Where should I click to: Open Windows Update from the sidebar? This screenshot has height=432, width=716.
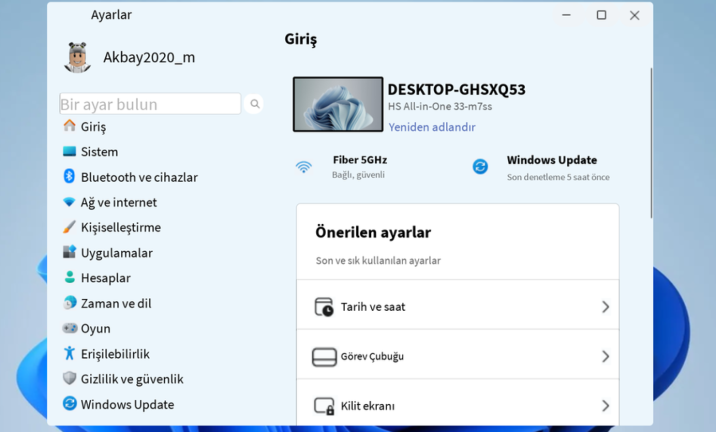127,405
